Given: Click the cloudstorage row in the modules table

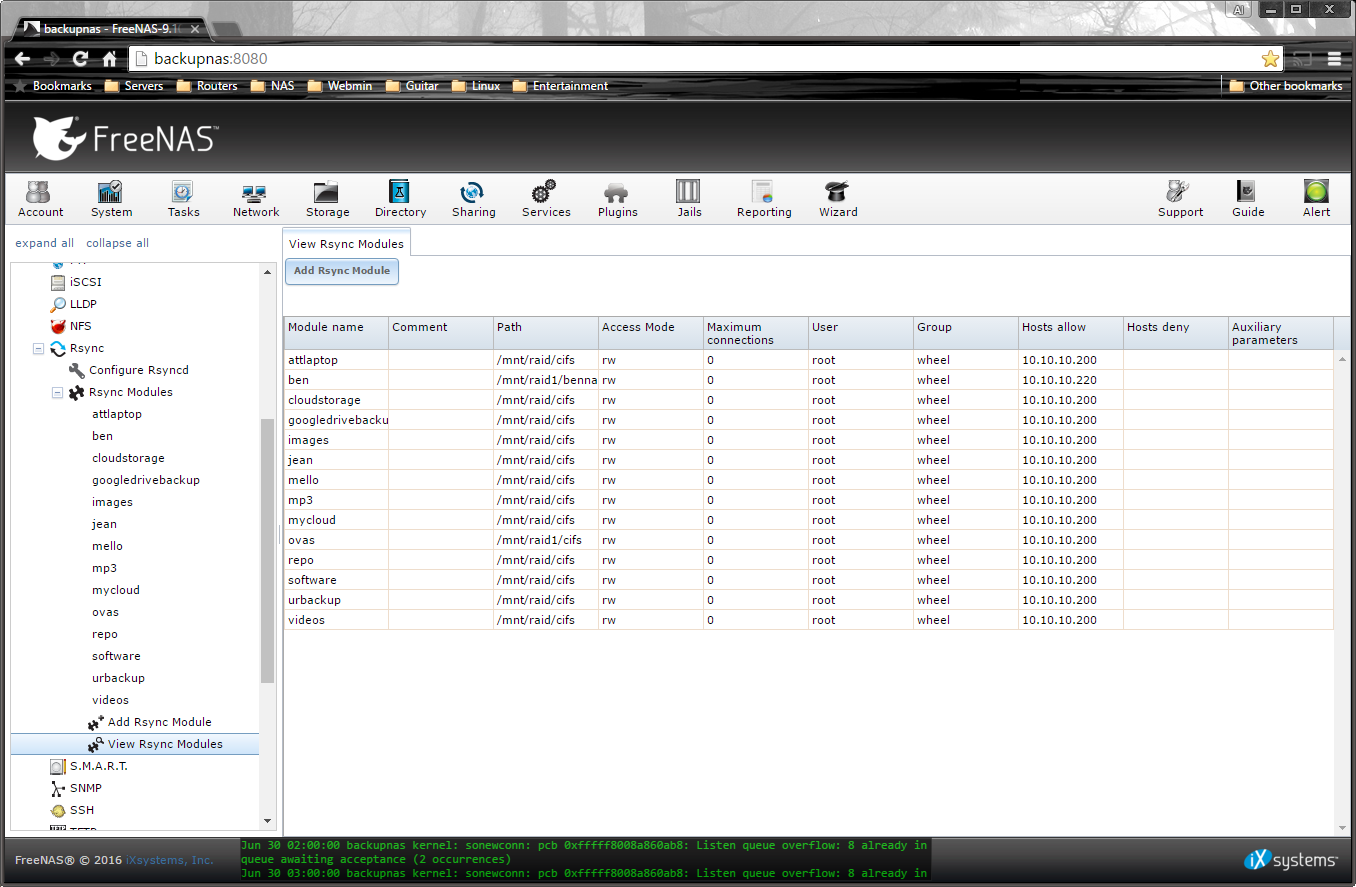Looking at the screenshot, I should coord(808,400).
